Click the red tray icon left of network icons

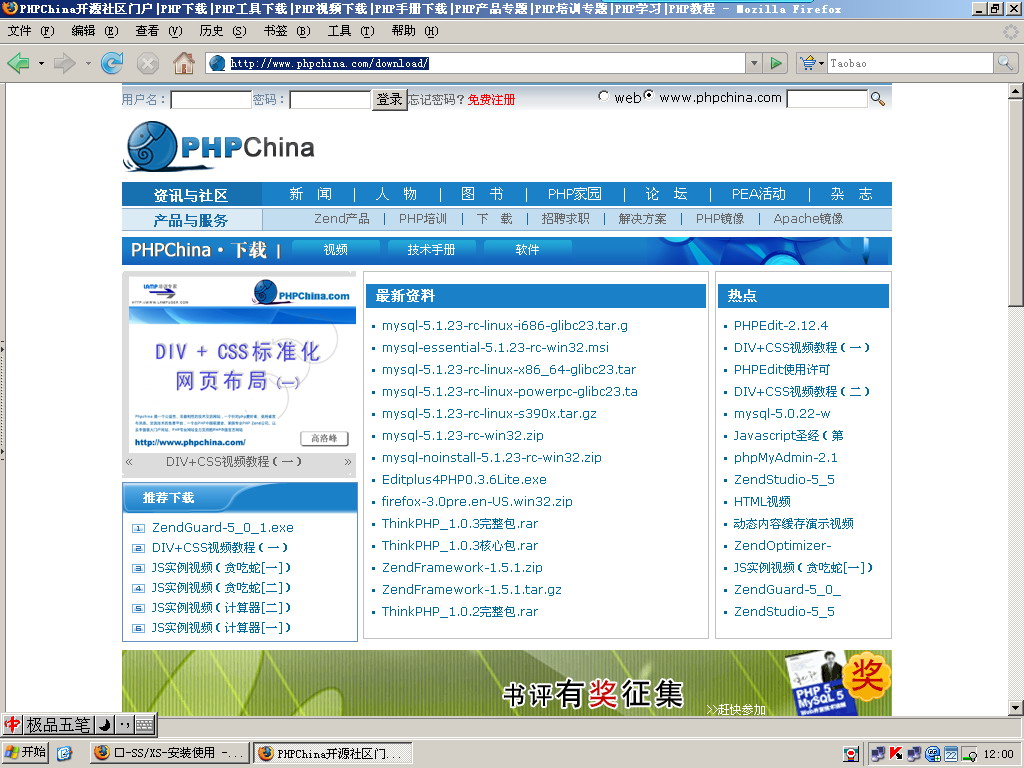(x=850, y=754)
